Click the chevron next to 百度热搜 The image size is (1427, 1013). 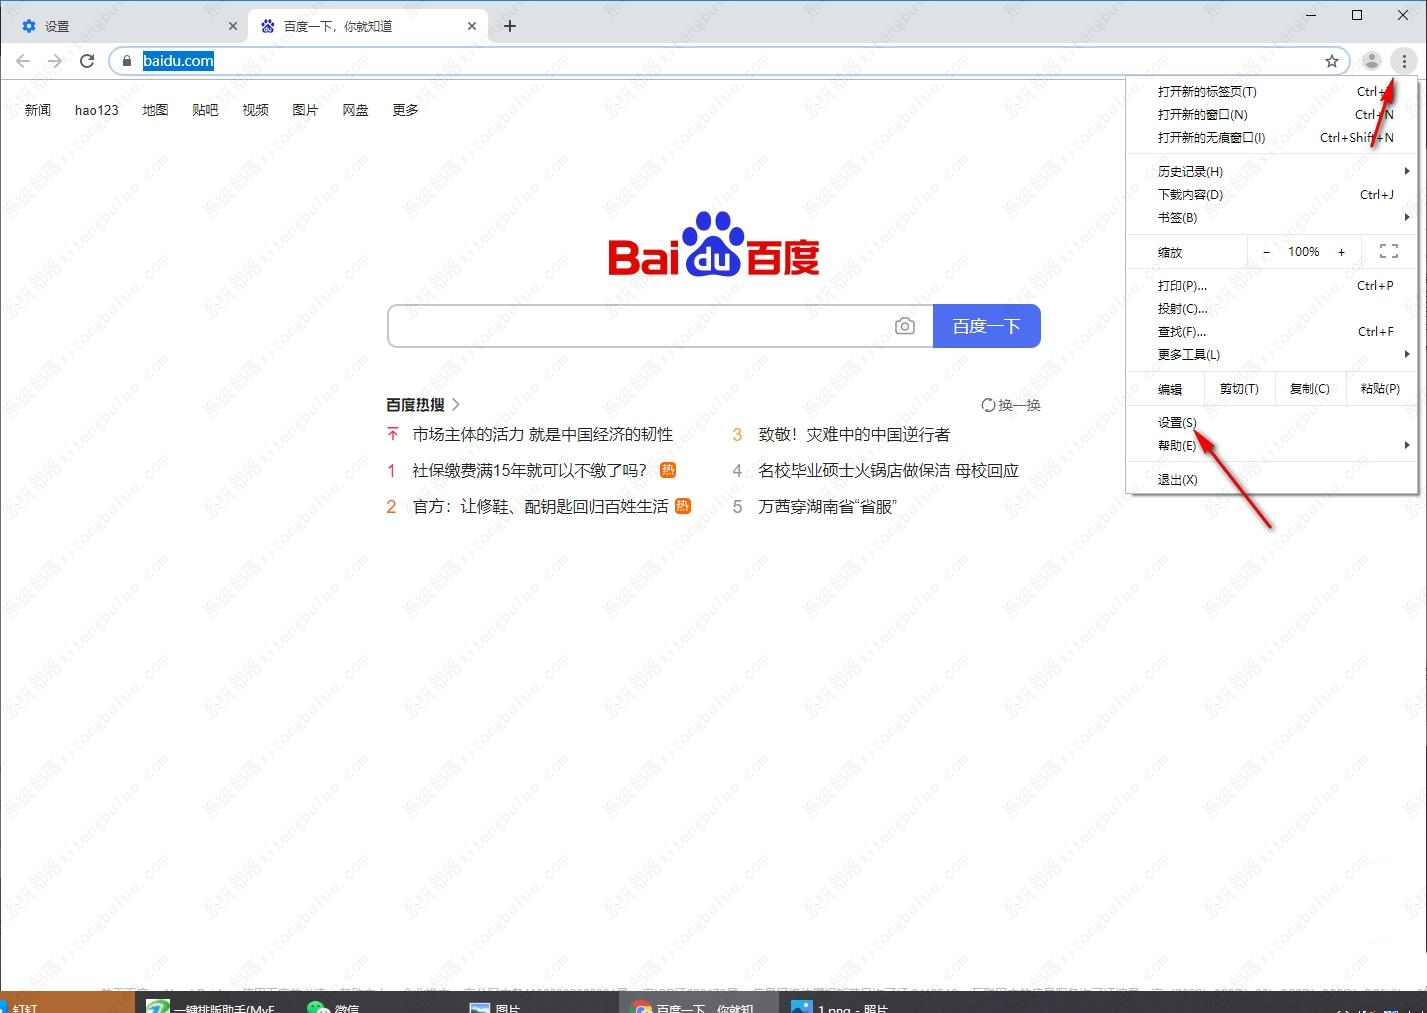456,405
